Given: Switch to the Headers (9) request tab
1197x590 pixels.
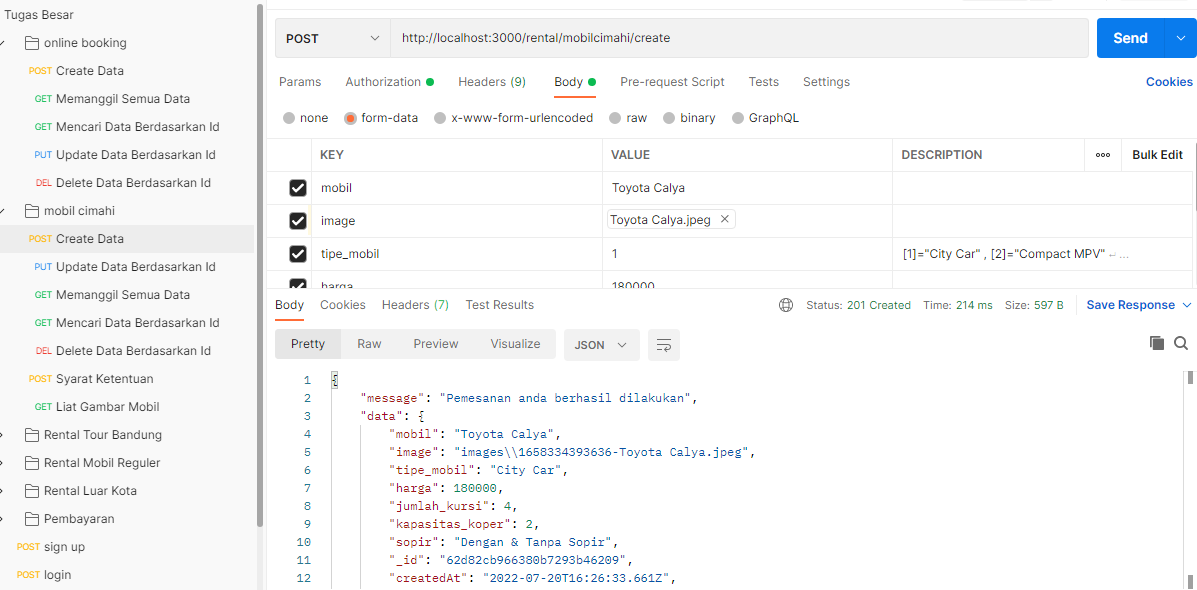Looking at the screenshot, I should pos(491,82).
